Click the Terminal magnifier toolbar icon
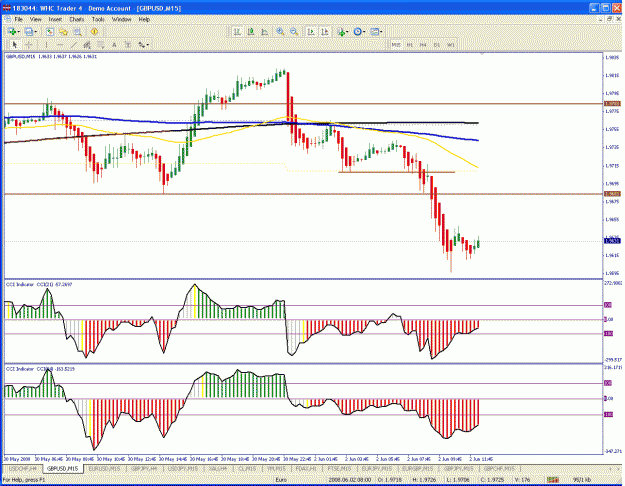Image resolution: width=625 pixels, height=486 pixels. [x=77, y=32]
